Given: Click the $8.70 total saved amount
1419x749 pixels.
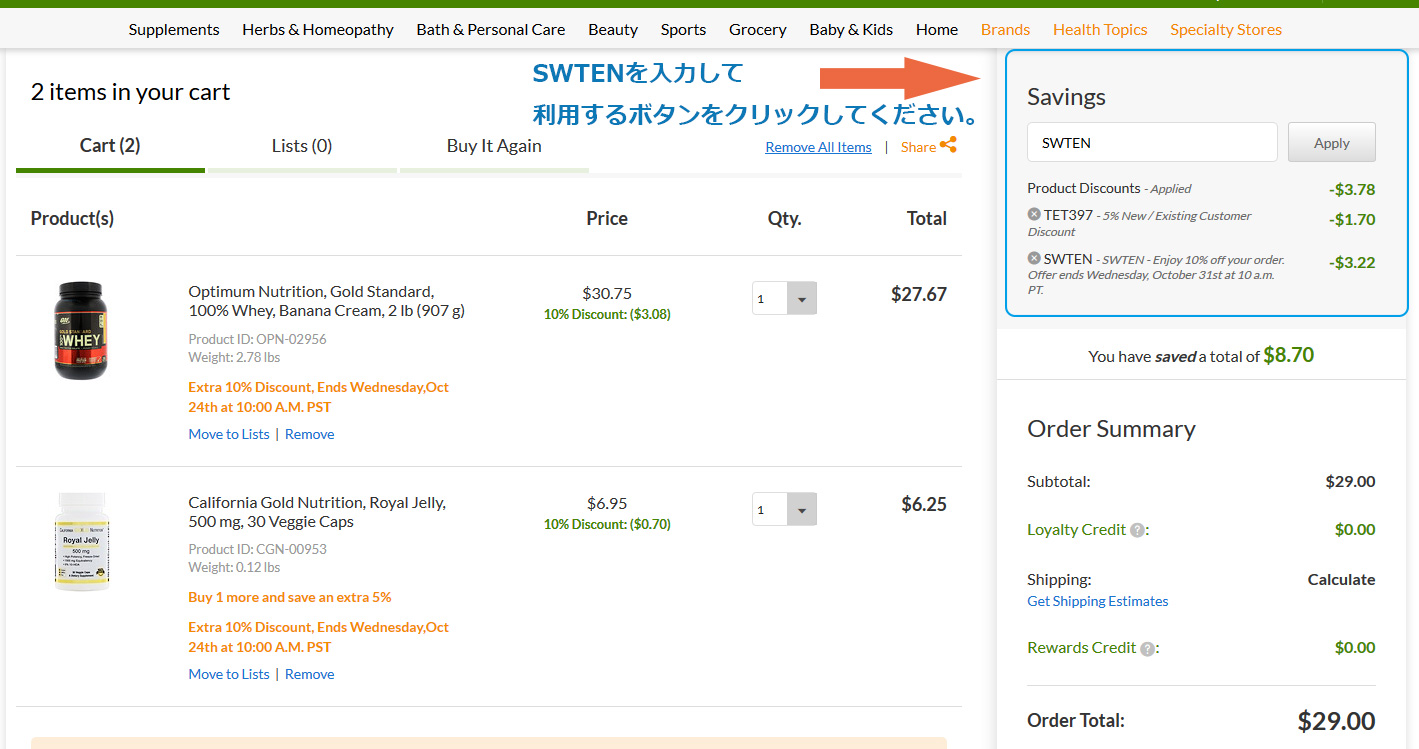Looking at the screenshot, I should coord(1288,355).
